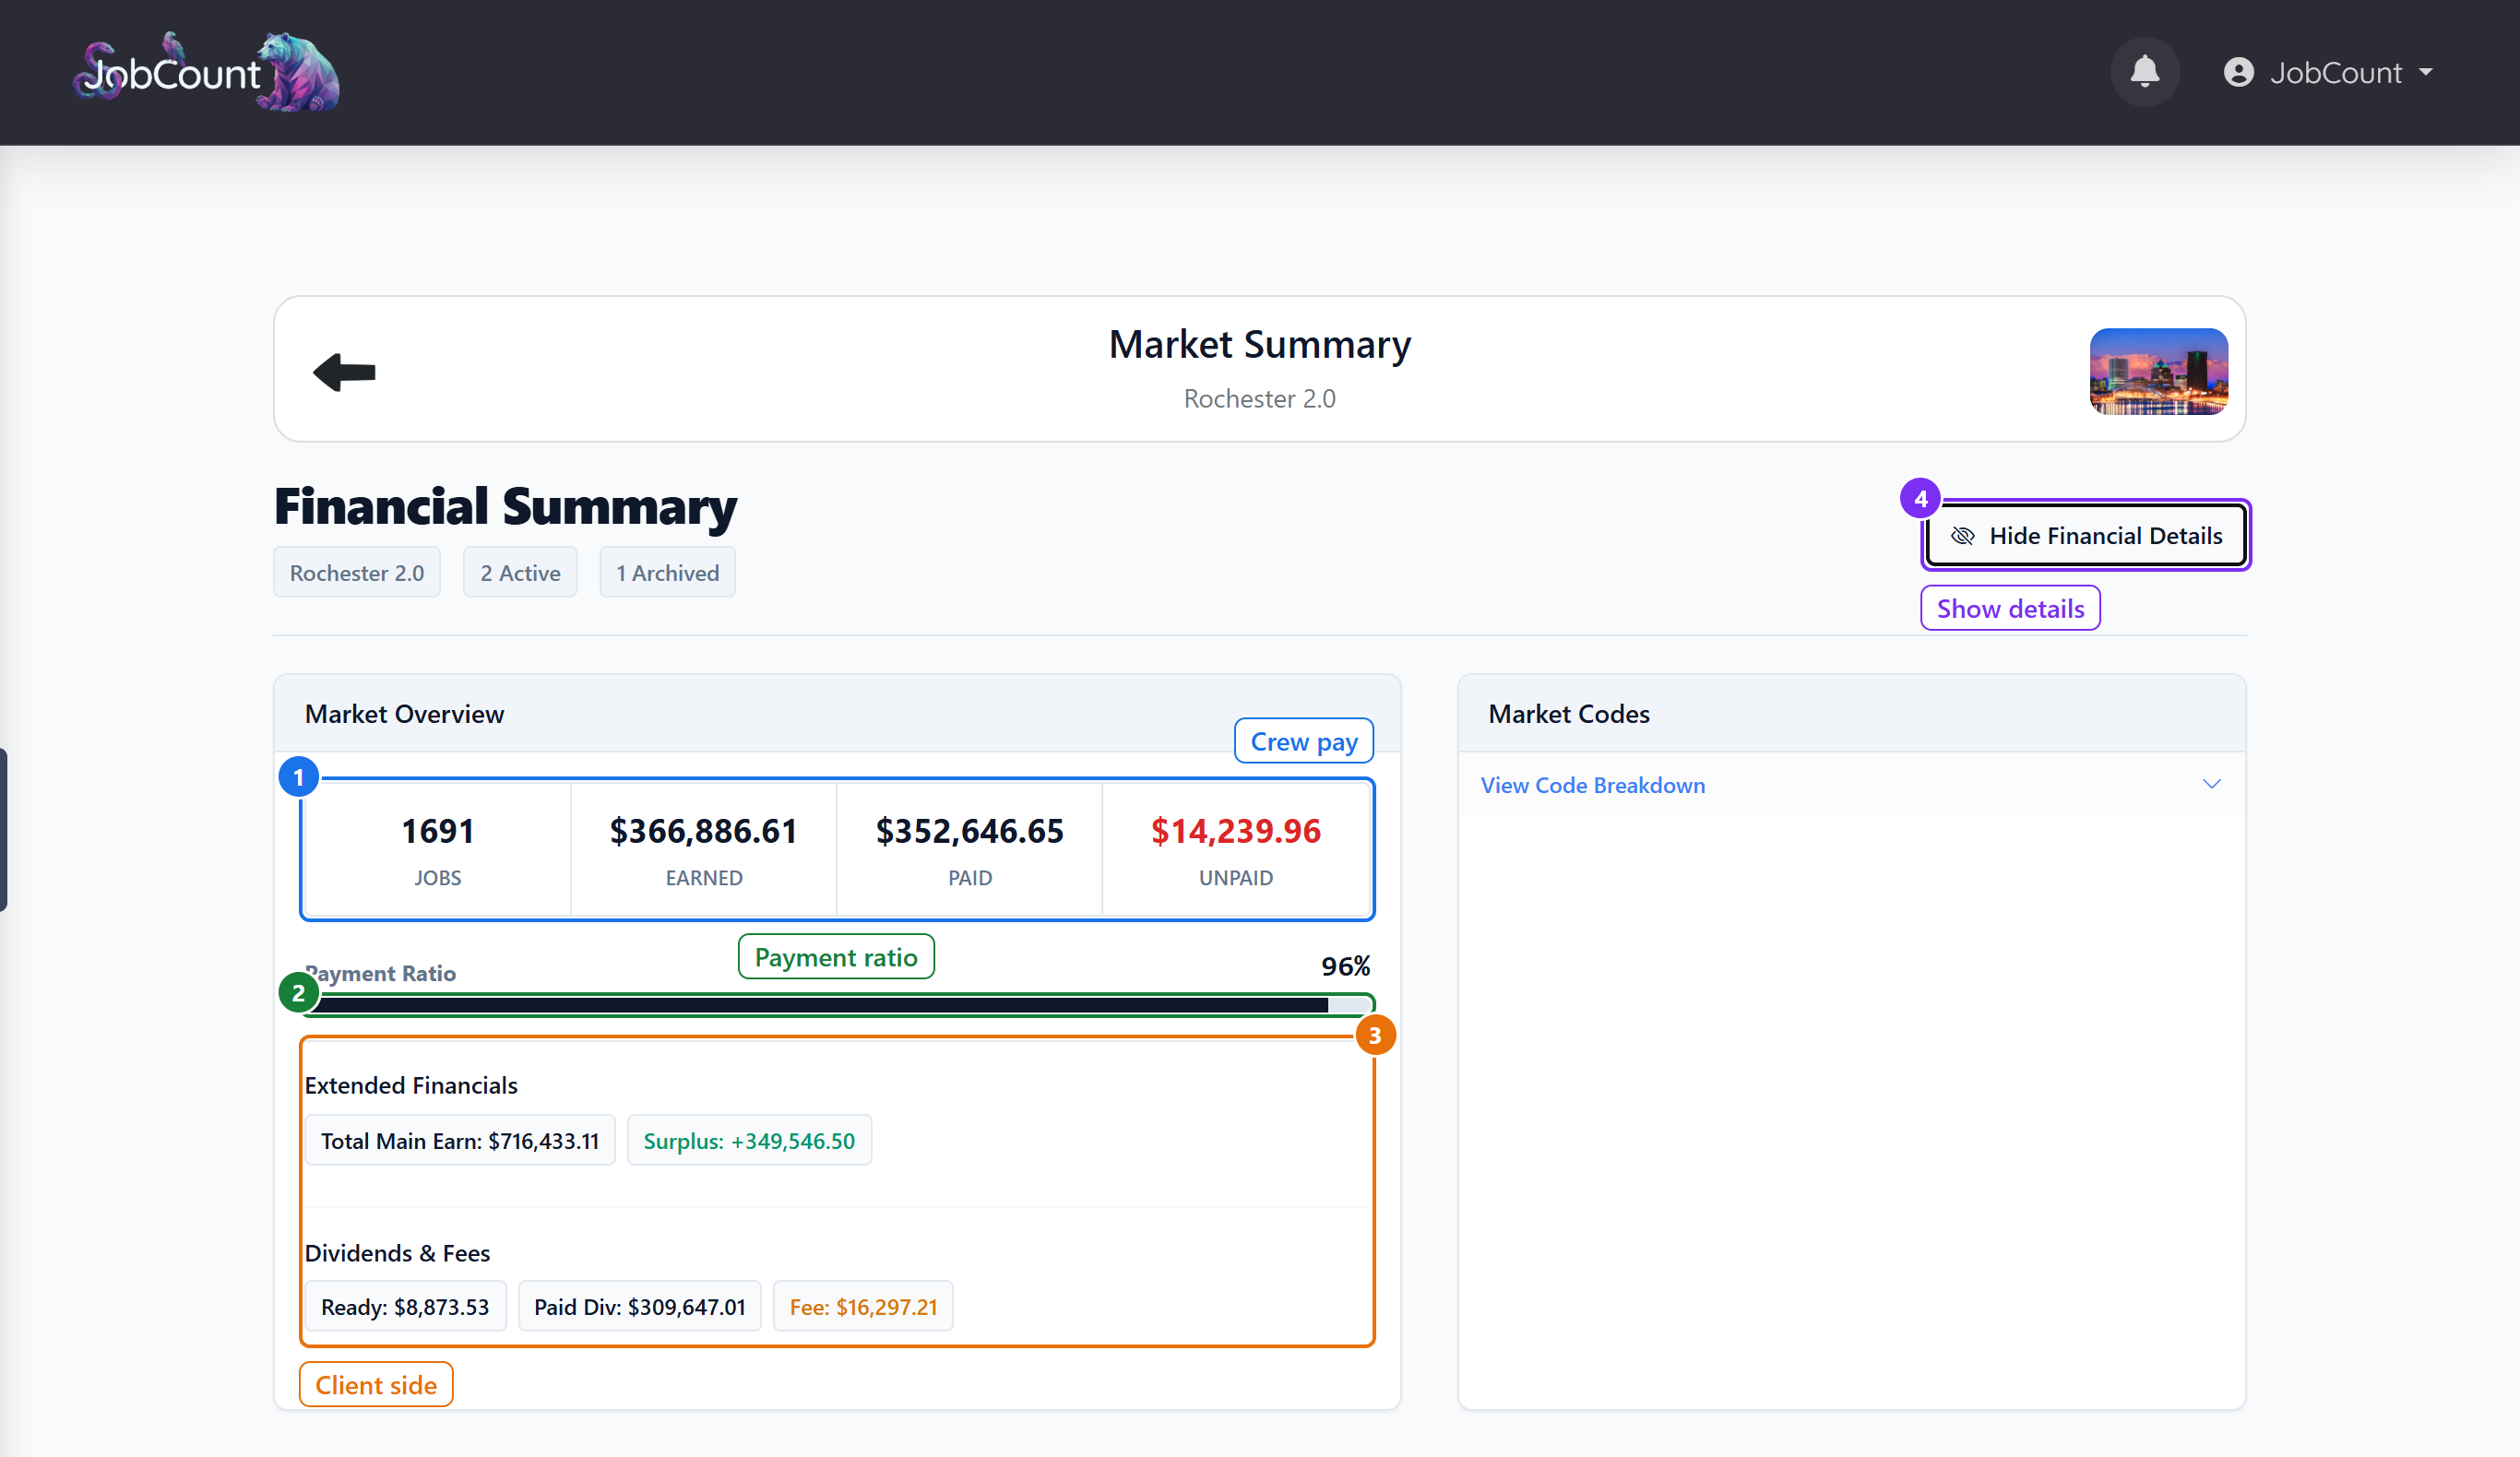This screenshot has width=2520, height=1457.
Task: Click the 96% payment ratio value
Action: pos(1345,966)
